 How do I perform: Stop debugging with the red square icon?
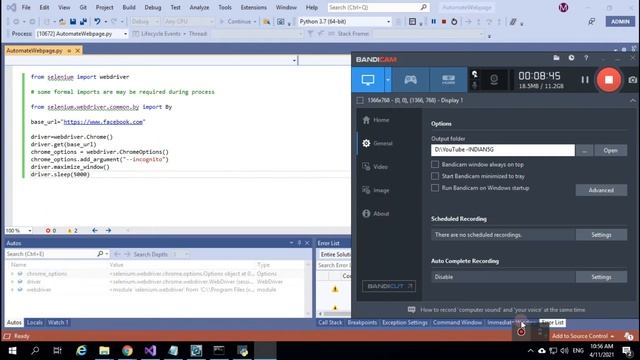(444, 22)
